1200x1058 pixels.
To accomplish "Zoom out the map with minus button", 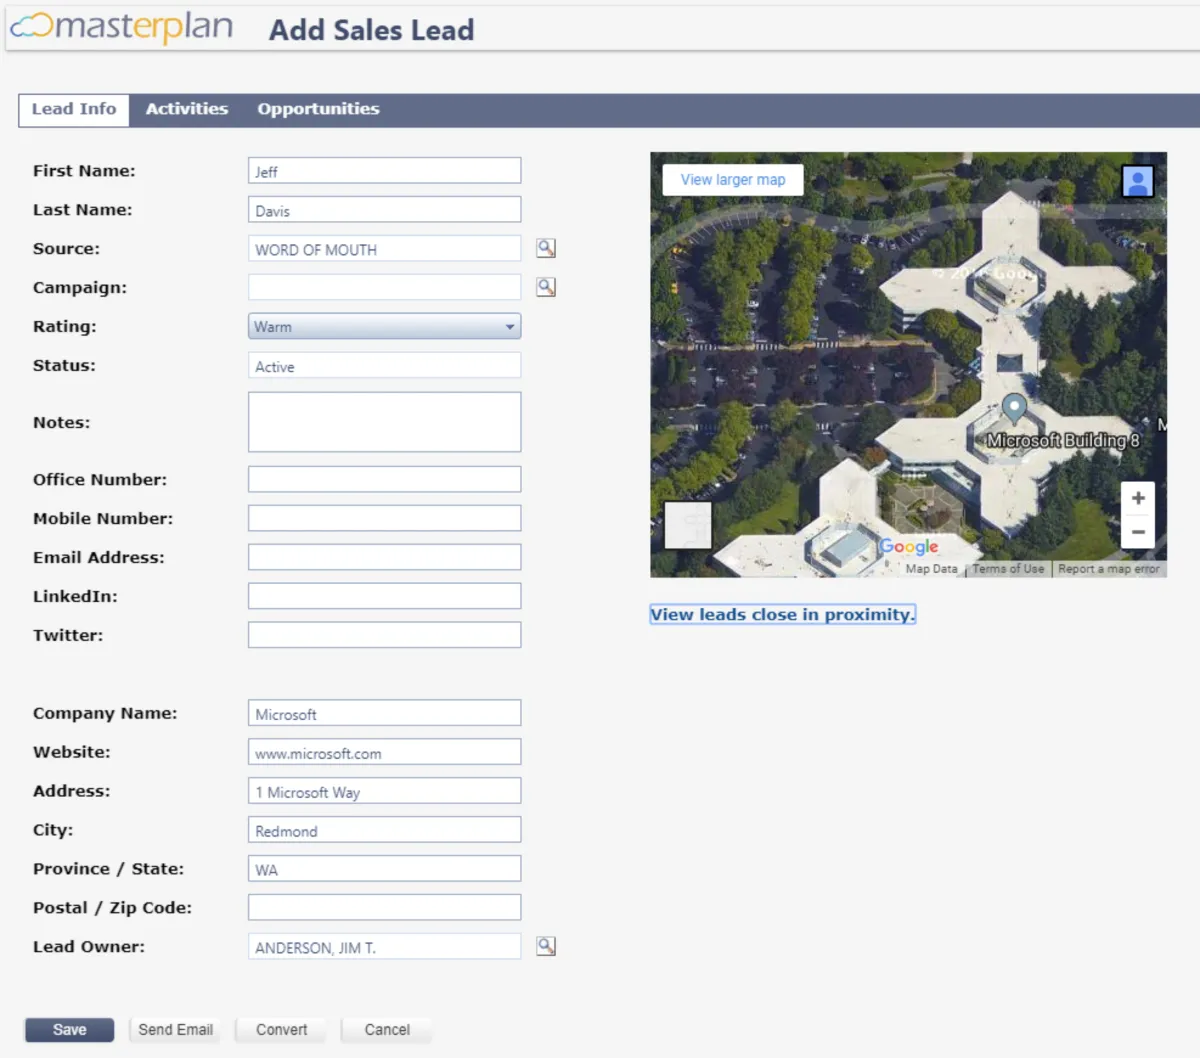I will (x=1138, y=532).
